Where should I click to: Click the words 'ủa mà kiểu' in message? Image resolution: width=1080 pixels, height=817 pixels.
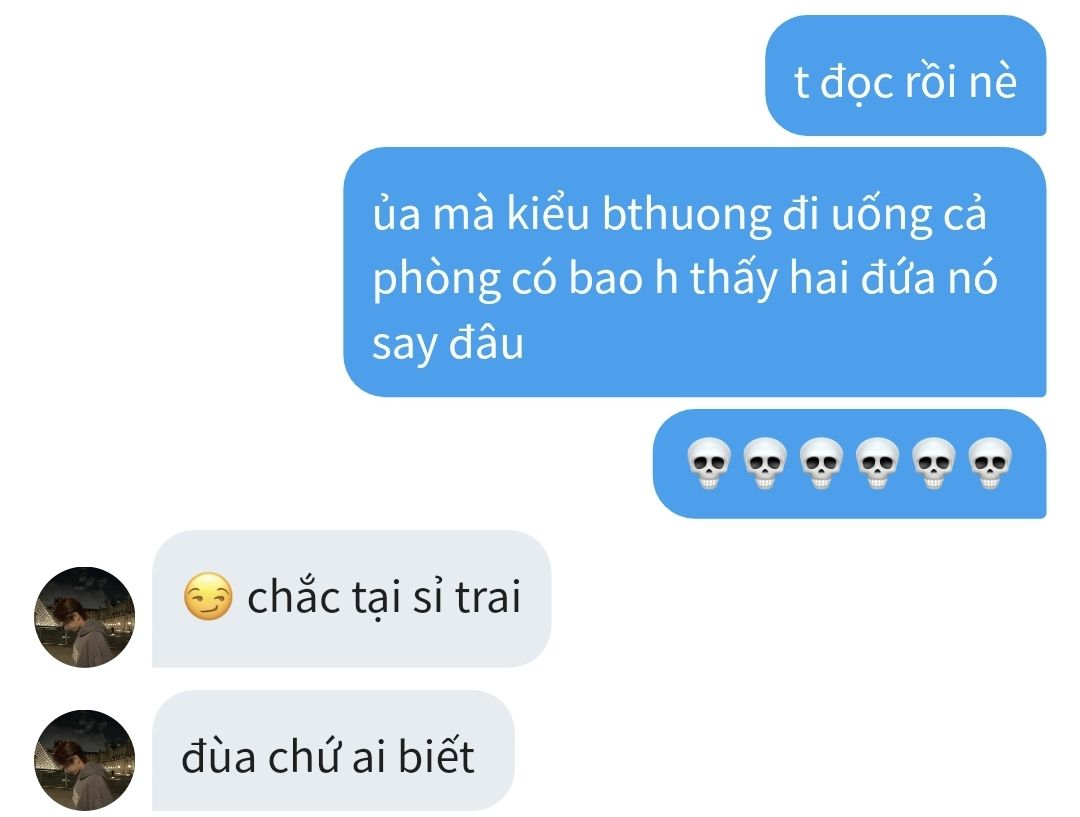click(481, 213)
